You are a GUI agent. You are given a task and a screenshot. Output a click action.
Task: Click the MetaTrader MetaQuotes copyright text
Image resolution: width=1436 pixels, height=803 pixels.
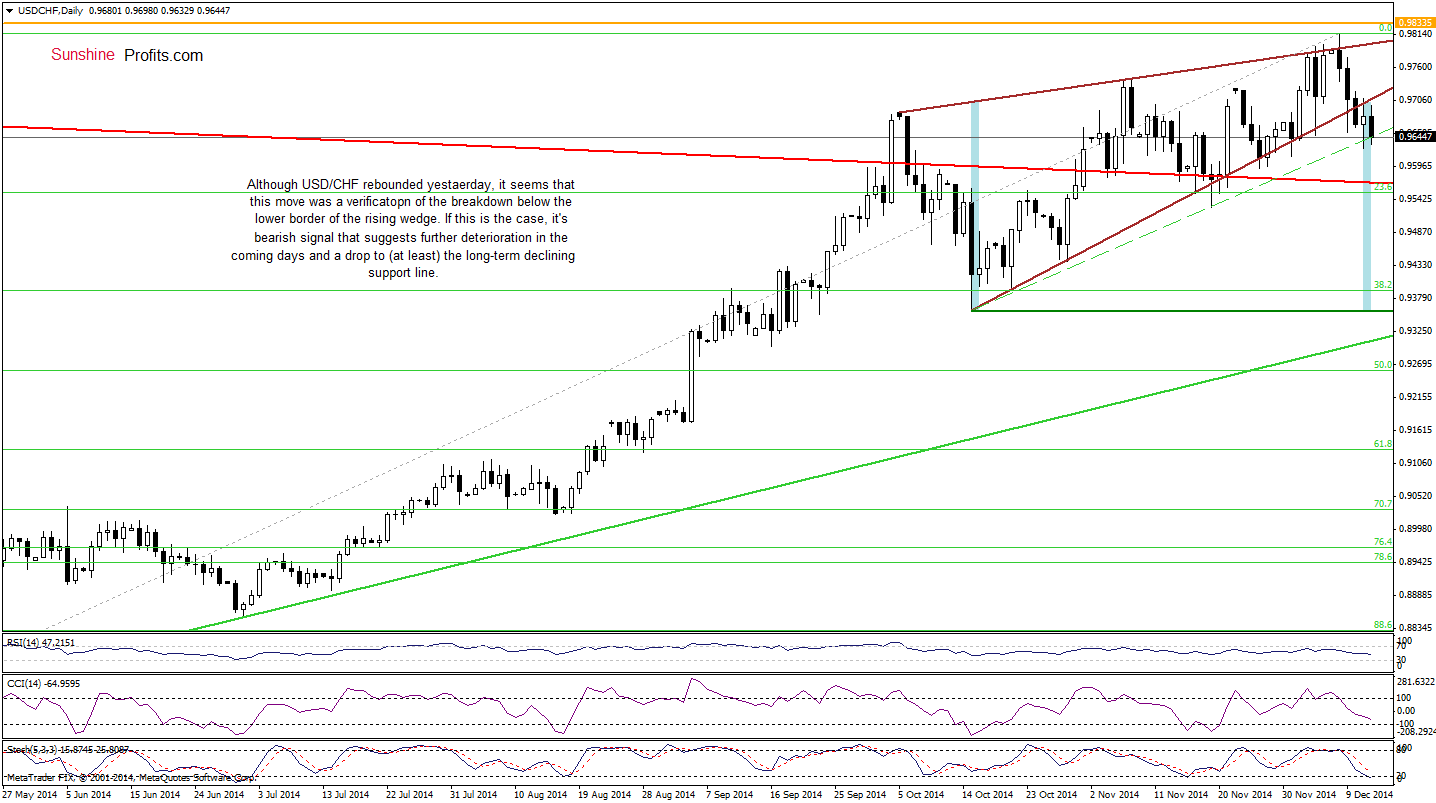130,777
